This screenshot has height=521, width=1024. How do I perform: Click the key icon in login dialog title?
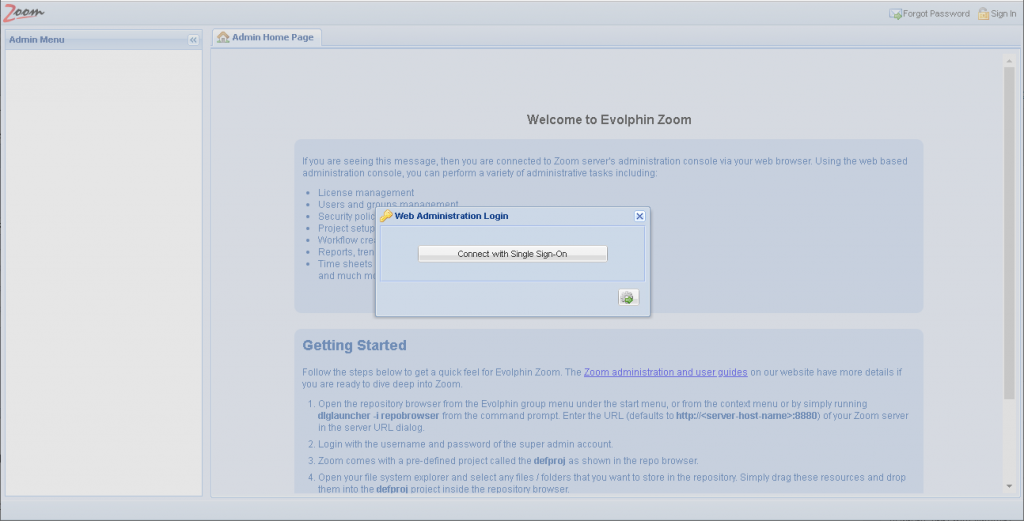[386, 216]
